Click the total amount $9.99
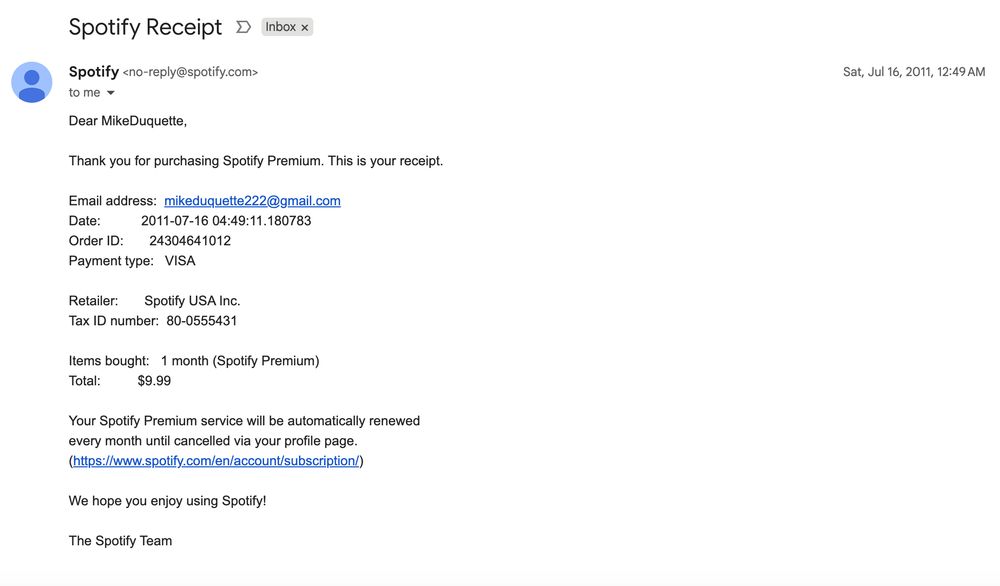Image resolution: width=1000 pixels, height=586 pixels. tap(154, 381)
